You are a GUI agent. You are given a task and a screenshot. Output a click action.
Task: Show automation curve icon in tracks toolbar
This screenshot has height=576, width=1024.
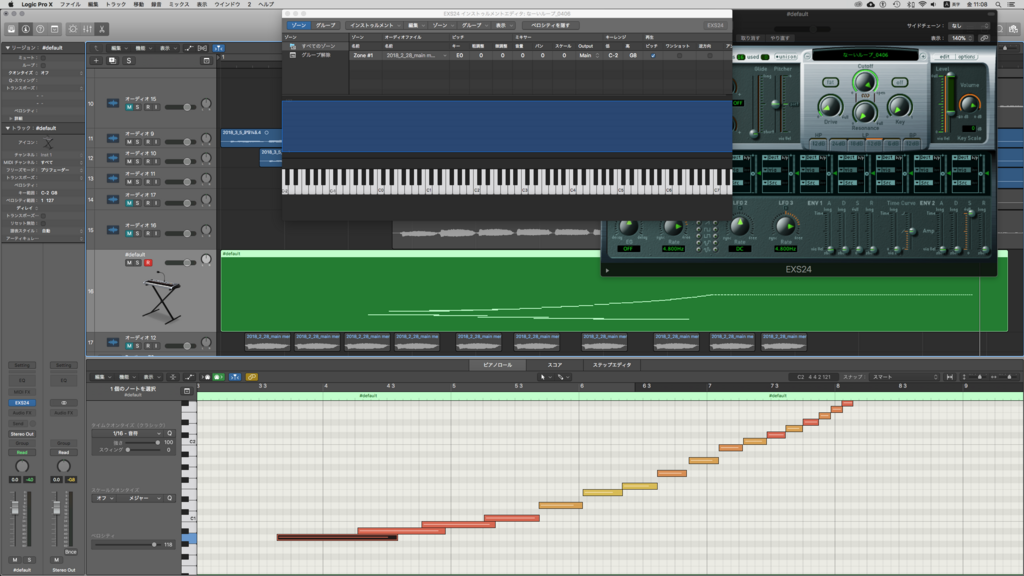point(189,48)
